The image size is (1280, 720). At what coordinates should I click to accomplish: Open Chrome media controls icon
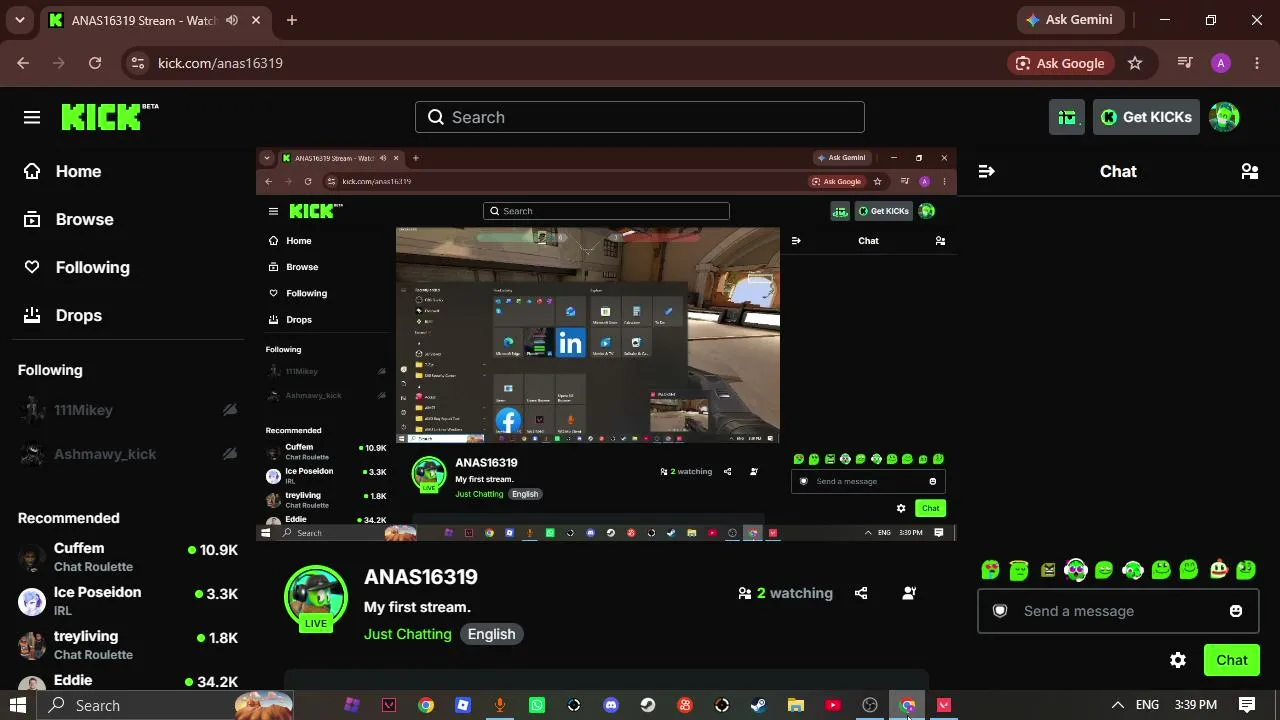[x=1185, y=63]
